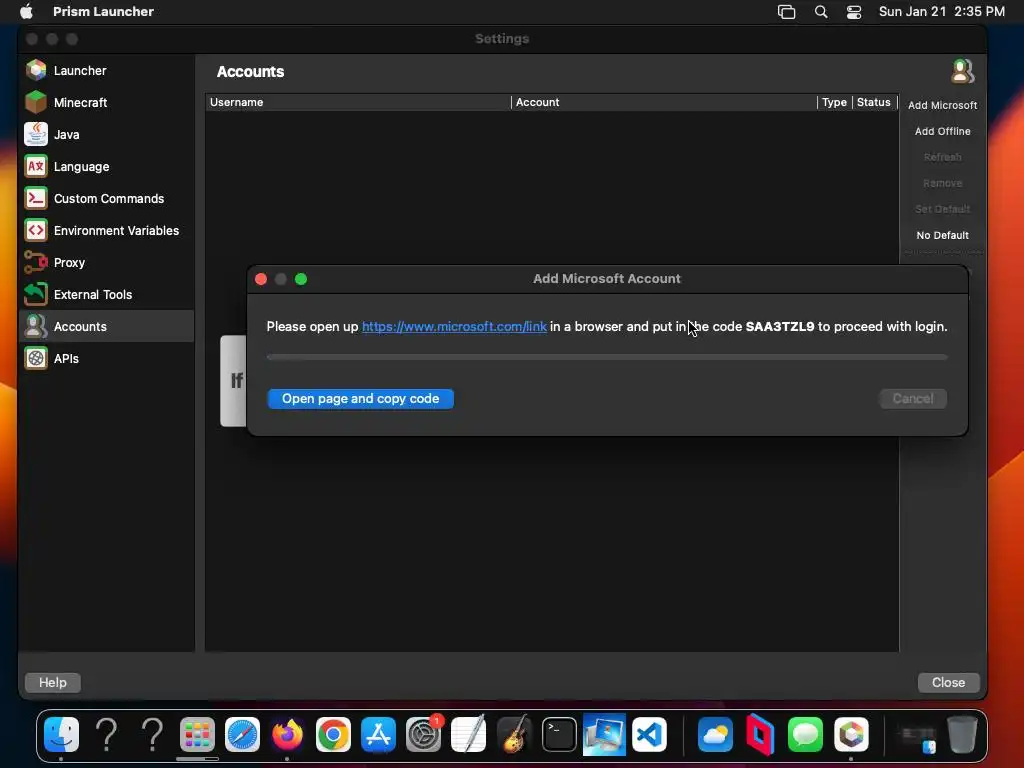
Task: Open TextEdit from the dock
Action: (468, 735)
